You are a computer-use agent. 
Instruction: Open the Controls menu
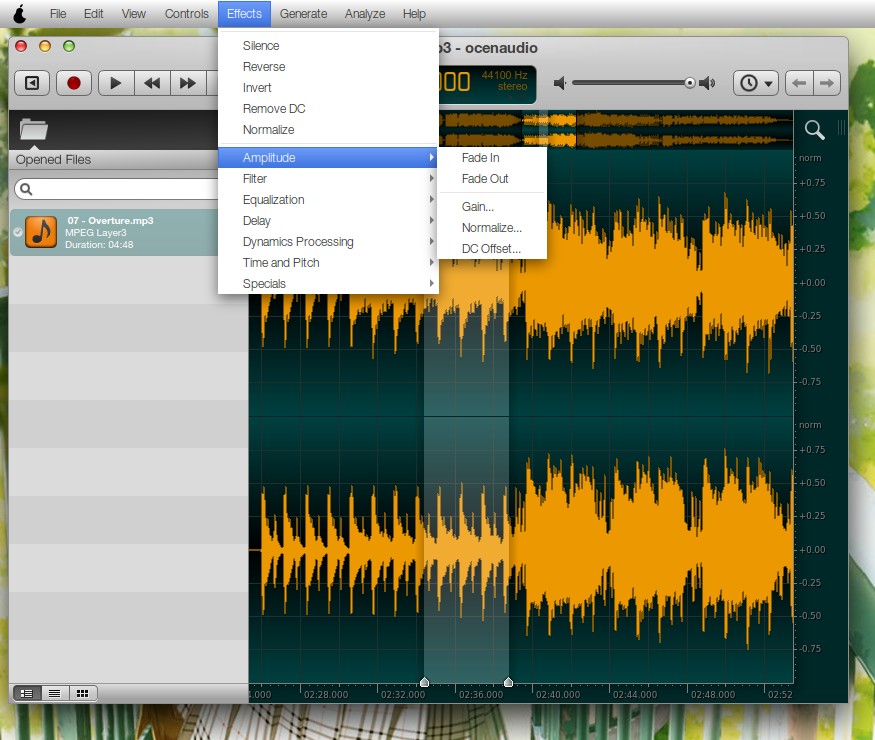click(186, 13)
